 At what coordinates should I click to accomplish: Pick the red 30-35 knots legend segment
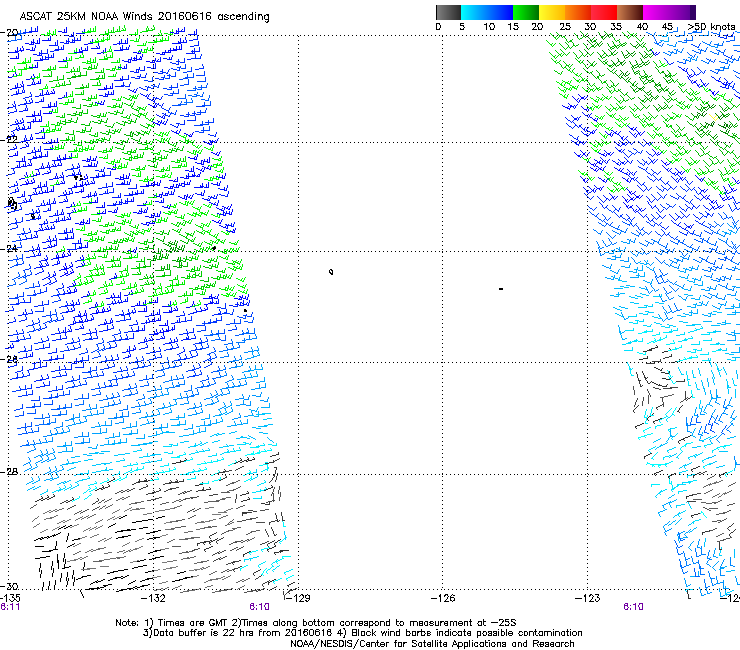coord(604,12)
